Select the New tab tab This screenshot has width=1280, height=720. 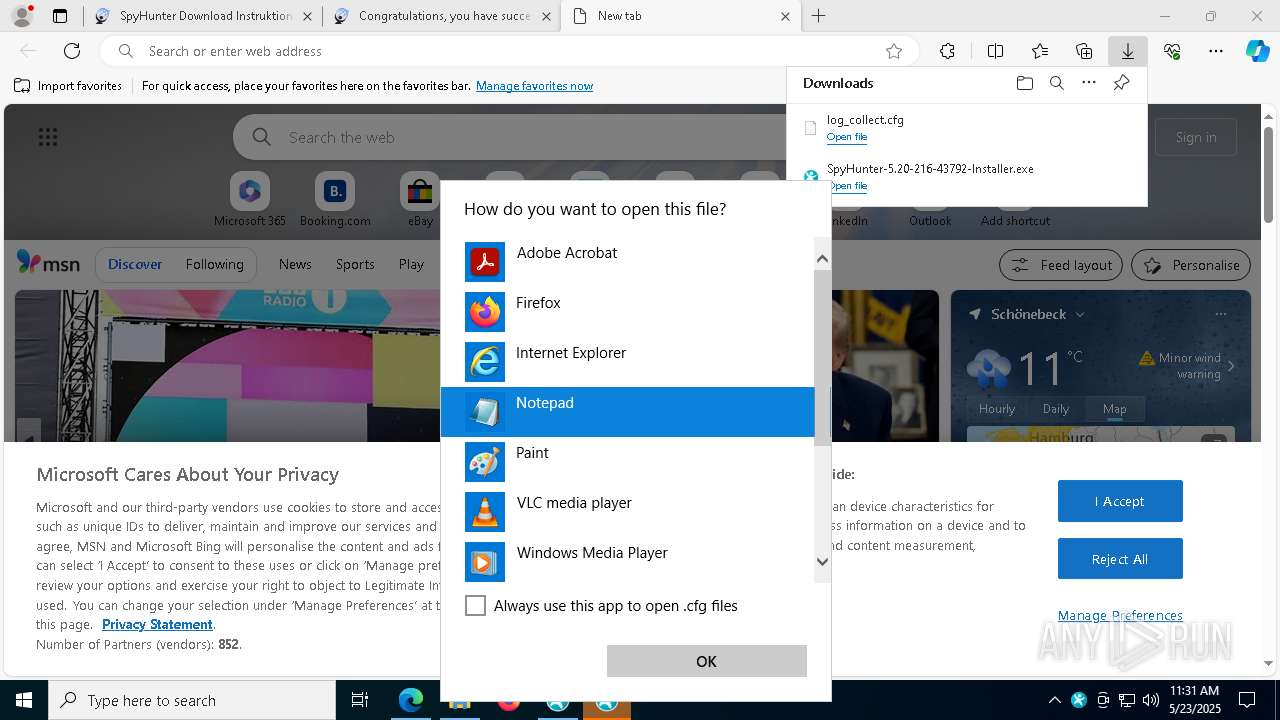[680, 16]
